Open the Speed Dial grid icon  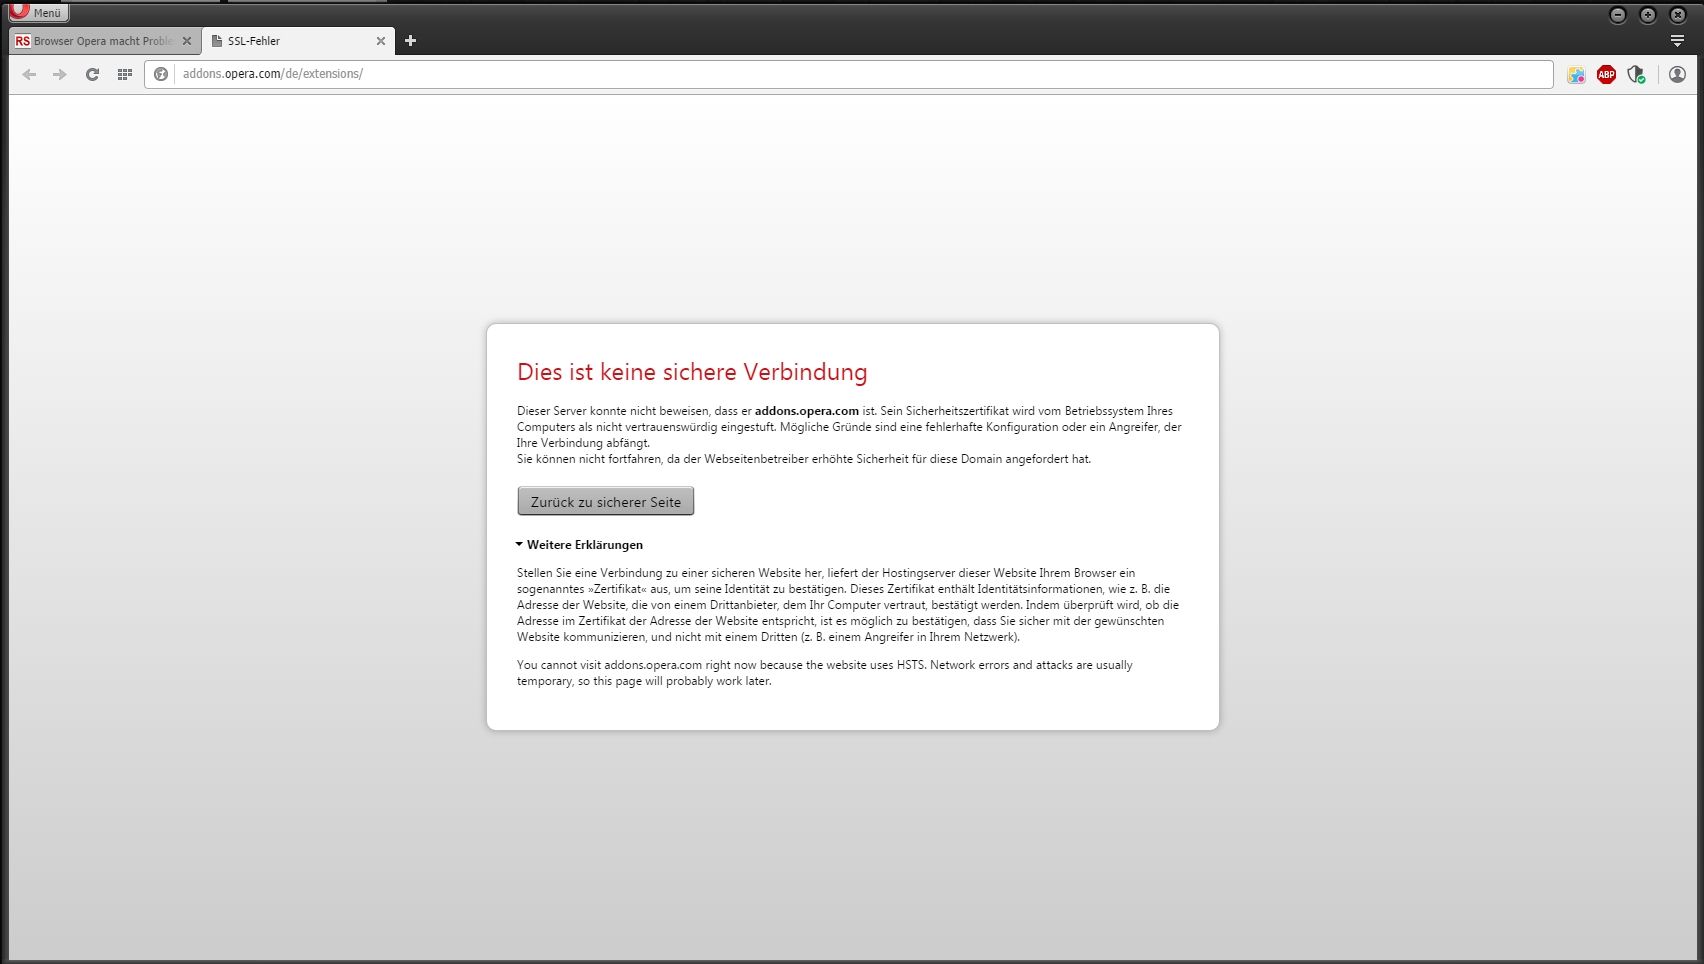point(124,74)
